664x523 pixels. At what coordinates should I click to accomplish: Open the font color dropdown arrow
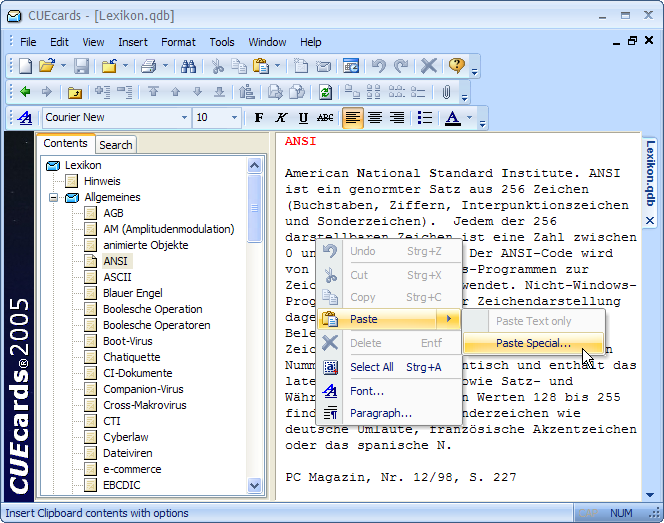point(469,118)
